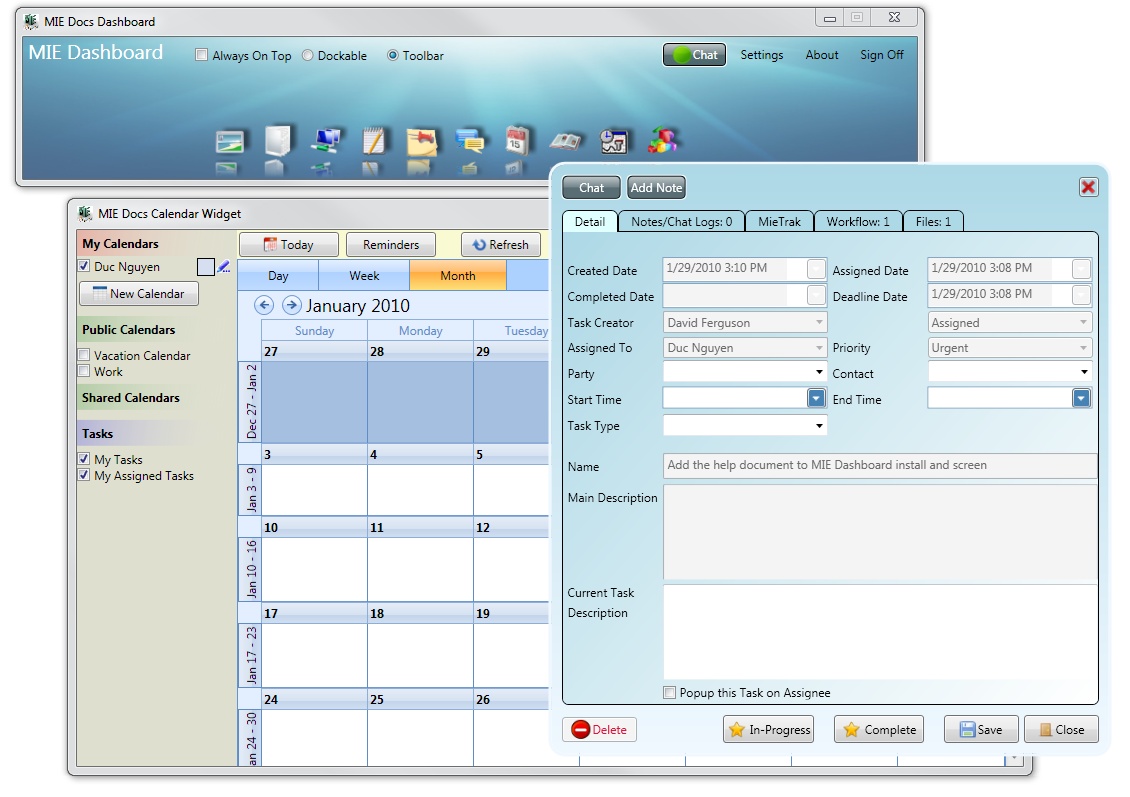
Task: Click the Close button in task panel
Action: [x=1062, y=729]
